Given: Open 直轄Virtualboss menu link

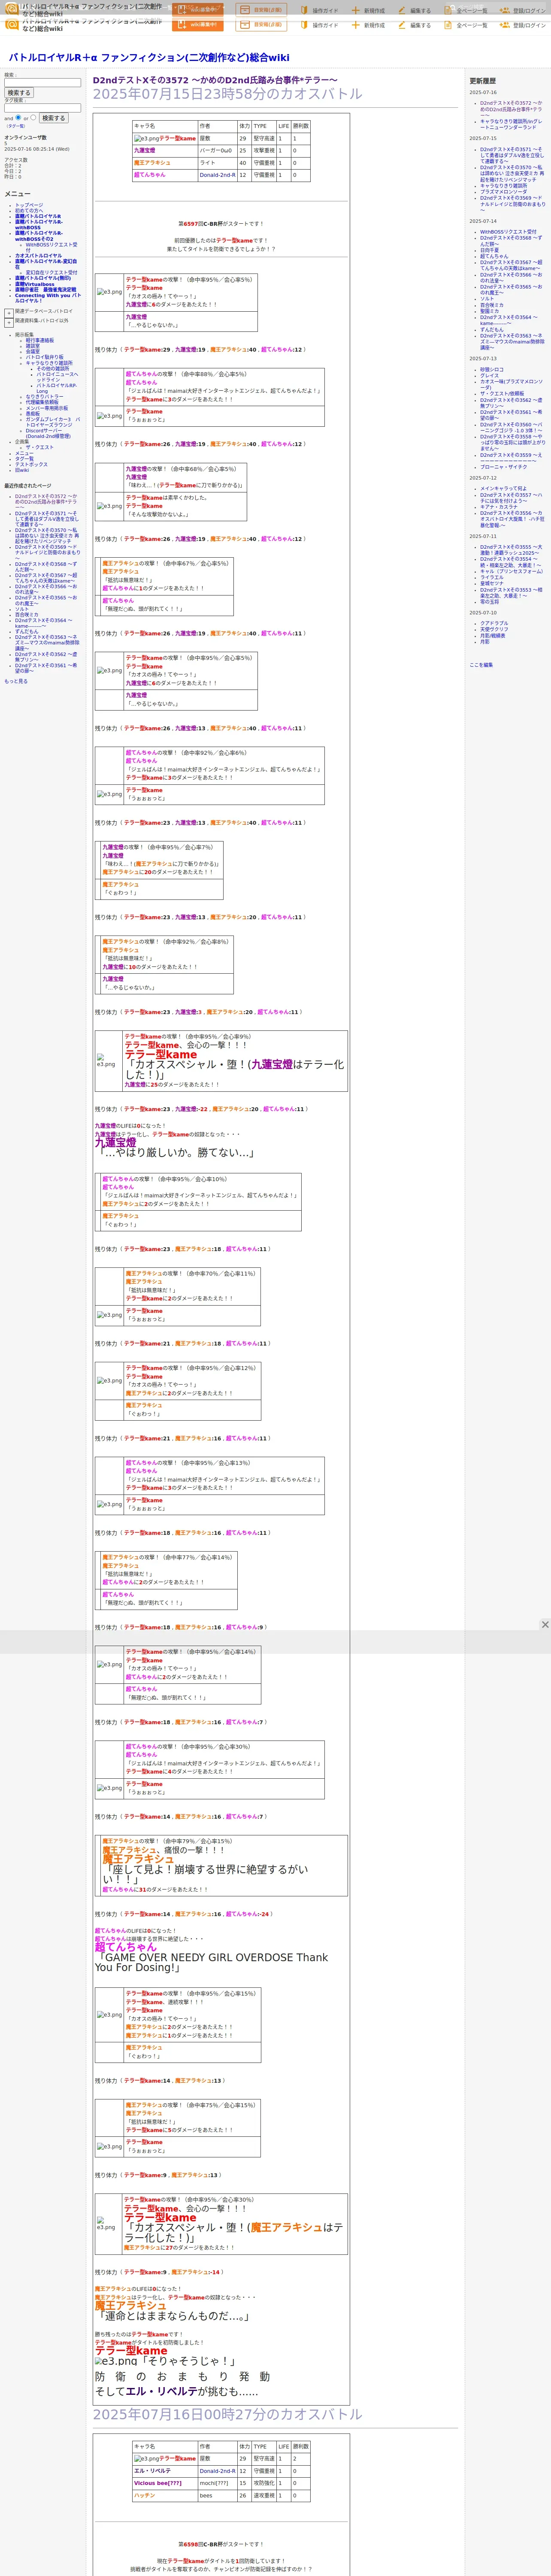Looking at the screenshot, I should pyautogui.click(x=35, y=284).
